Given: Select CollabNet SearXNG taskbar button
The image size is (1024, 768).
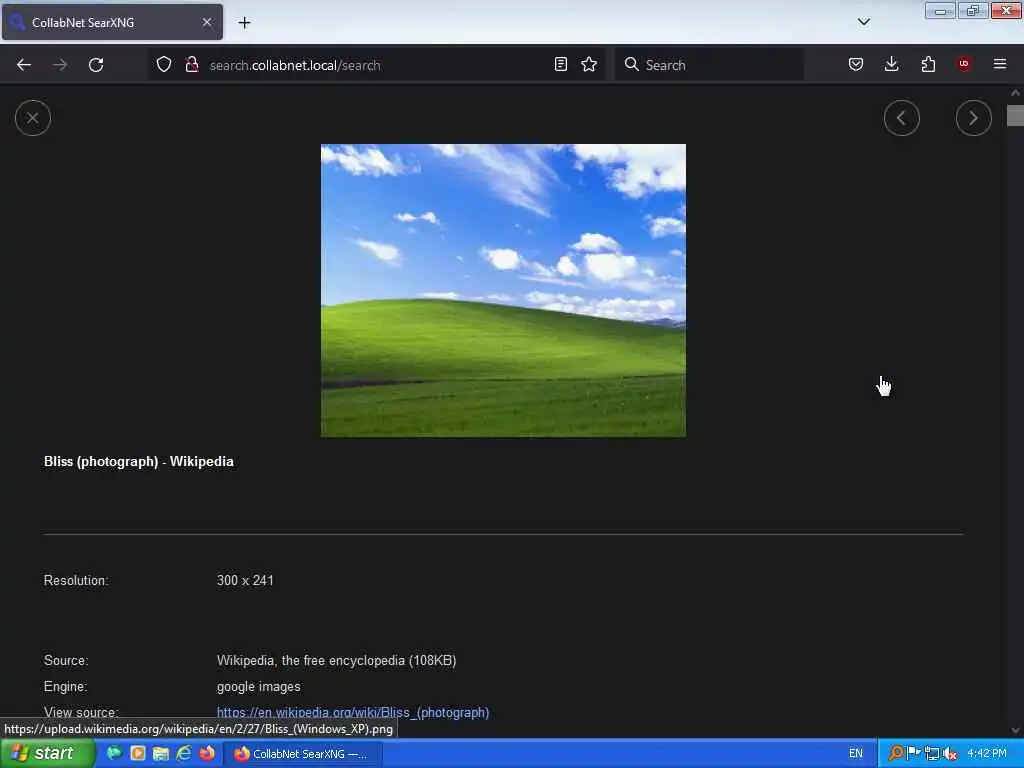Looking at the screenshot, I should click(302, 754).
